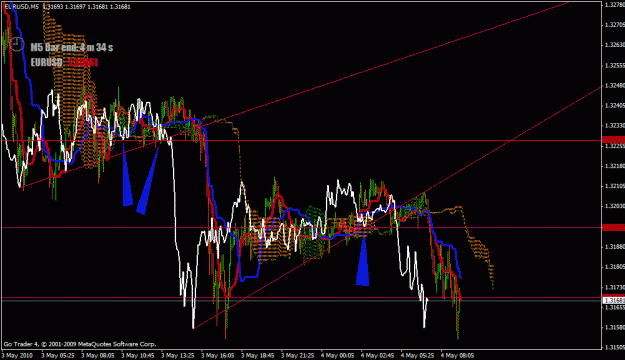Click the clock icon beside bar-end timer
The height and width of the screenshot is (360, 625).
click(16, 43)
